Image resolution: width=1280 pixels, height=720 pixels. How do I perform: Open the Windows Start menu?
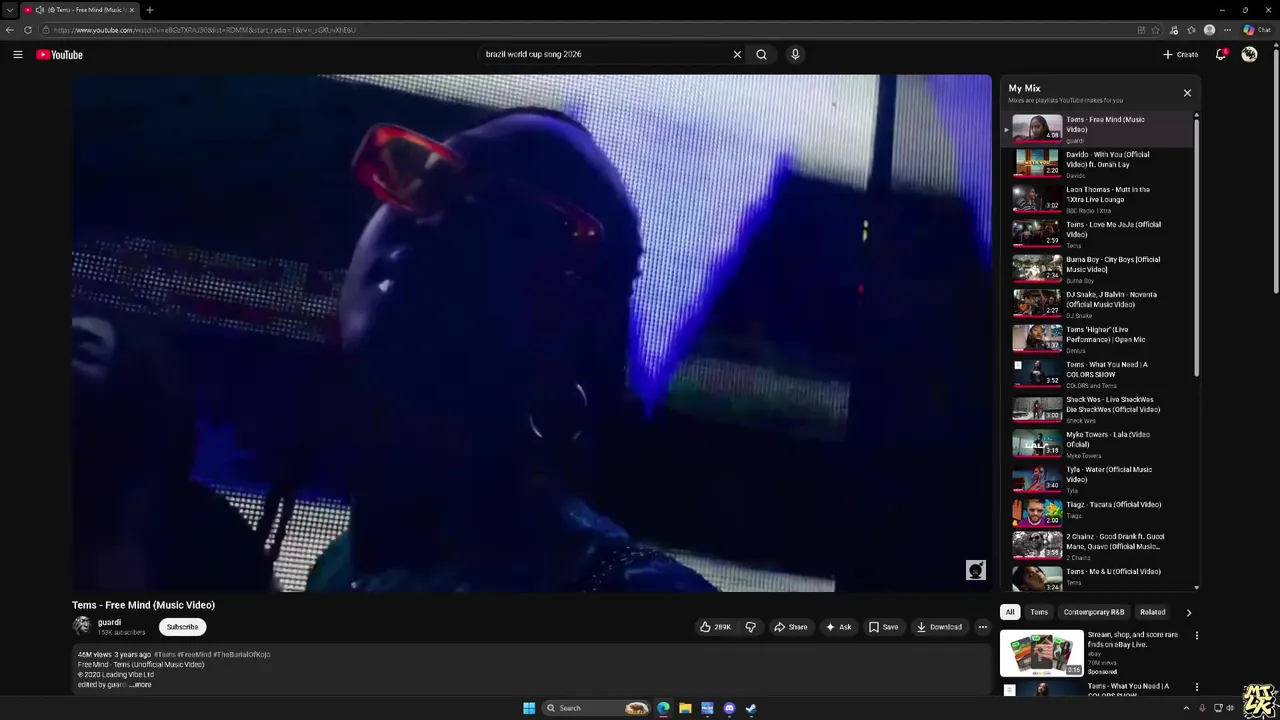pyautogui.click(x=529, y=708)
